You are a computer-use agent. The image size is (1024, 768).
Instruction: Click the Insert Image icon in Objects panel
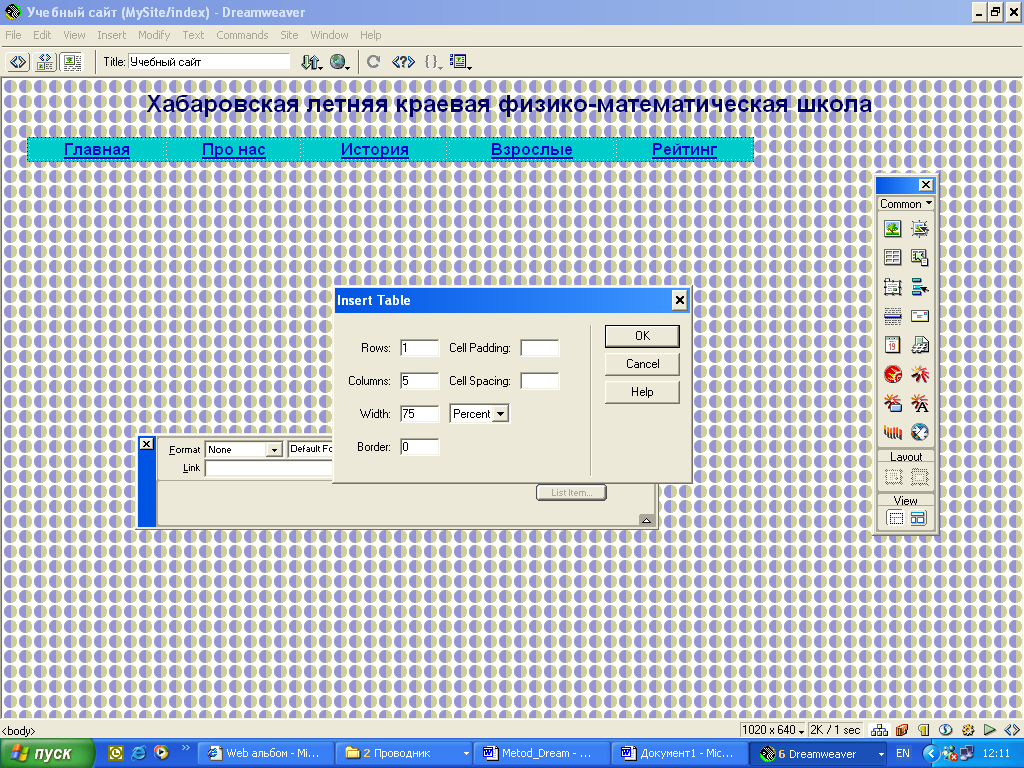(x=892, y=229)
